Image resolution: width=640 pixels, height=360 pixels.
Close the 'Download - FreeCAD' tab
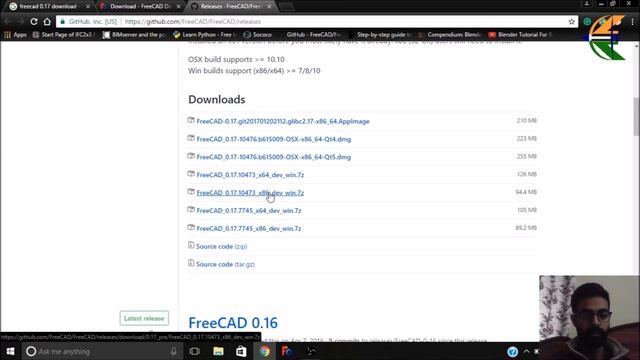[178, 7]
